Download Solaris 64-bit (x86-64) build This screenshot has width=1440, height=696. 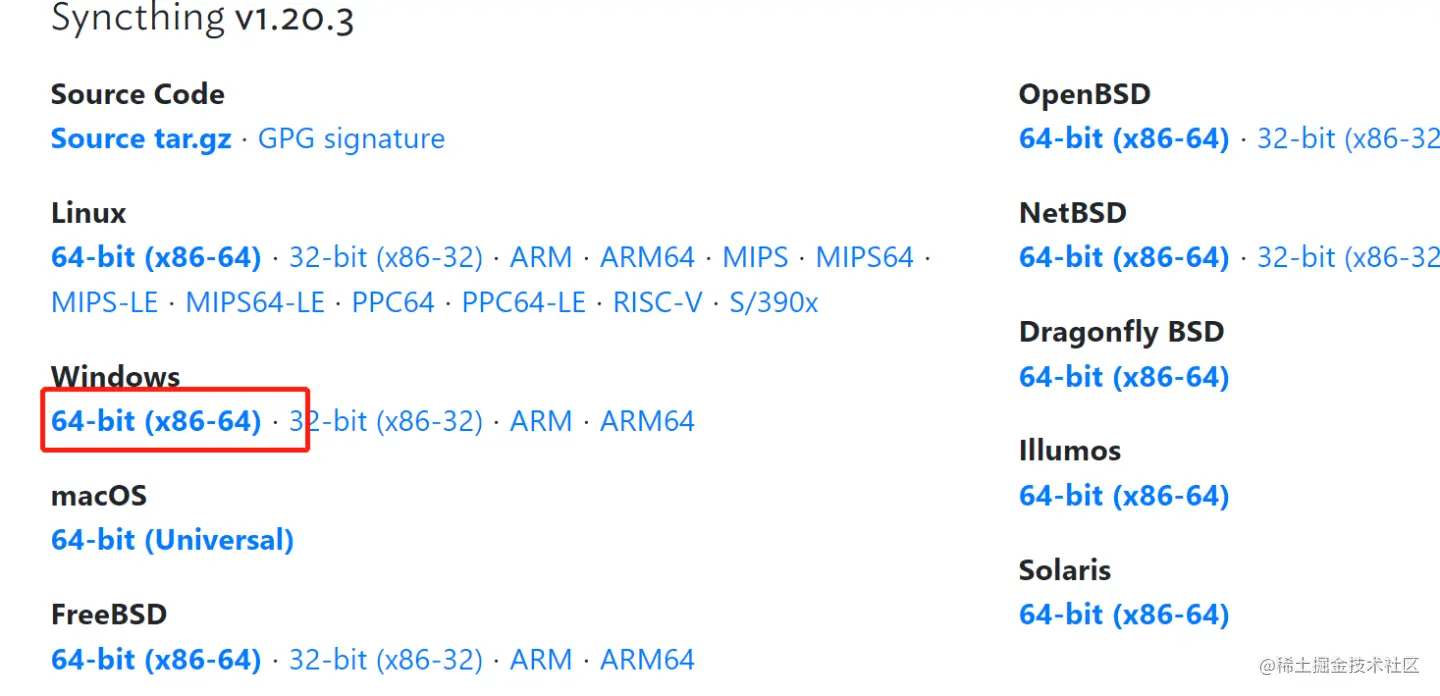1123,615
